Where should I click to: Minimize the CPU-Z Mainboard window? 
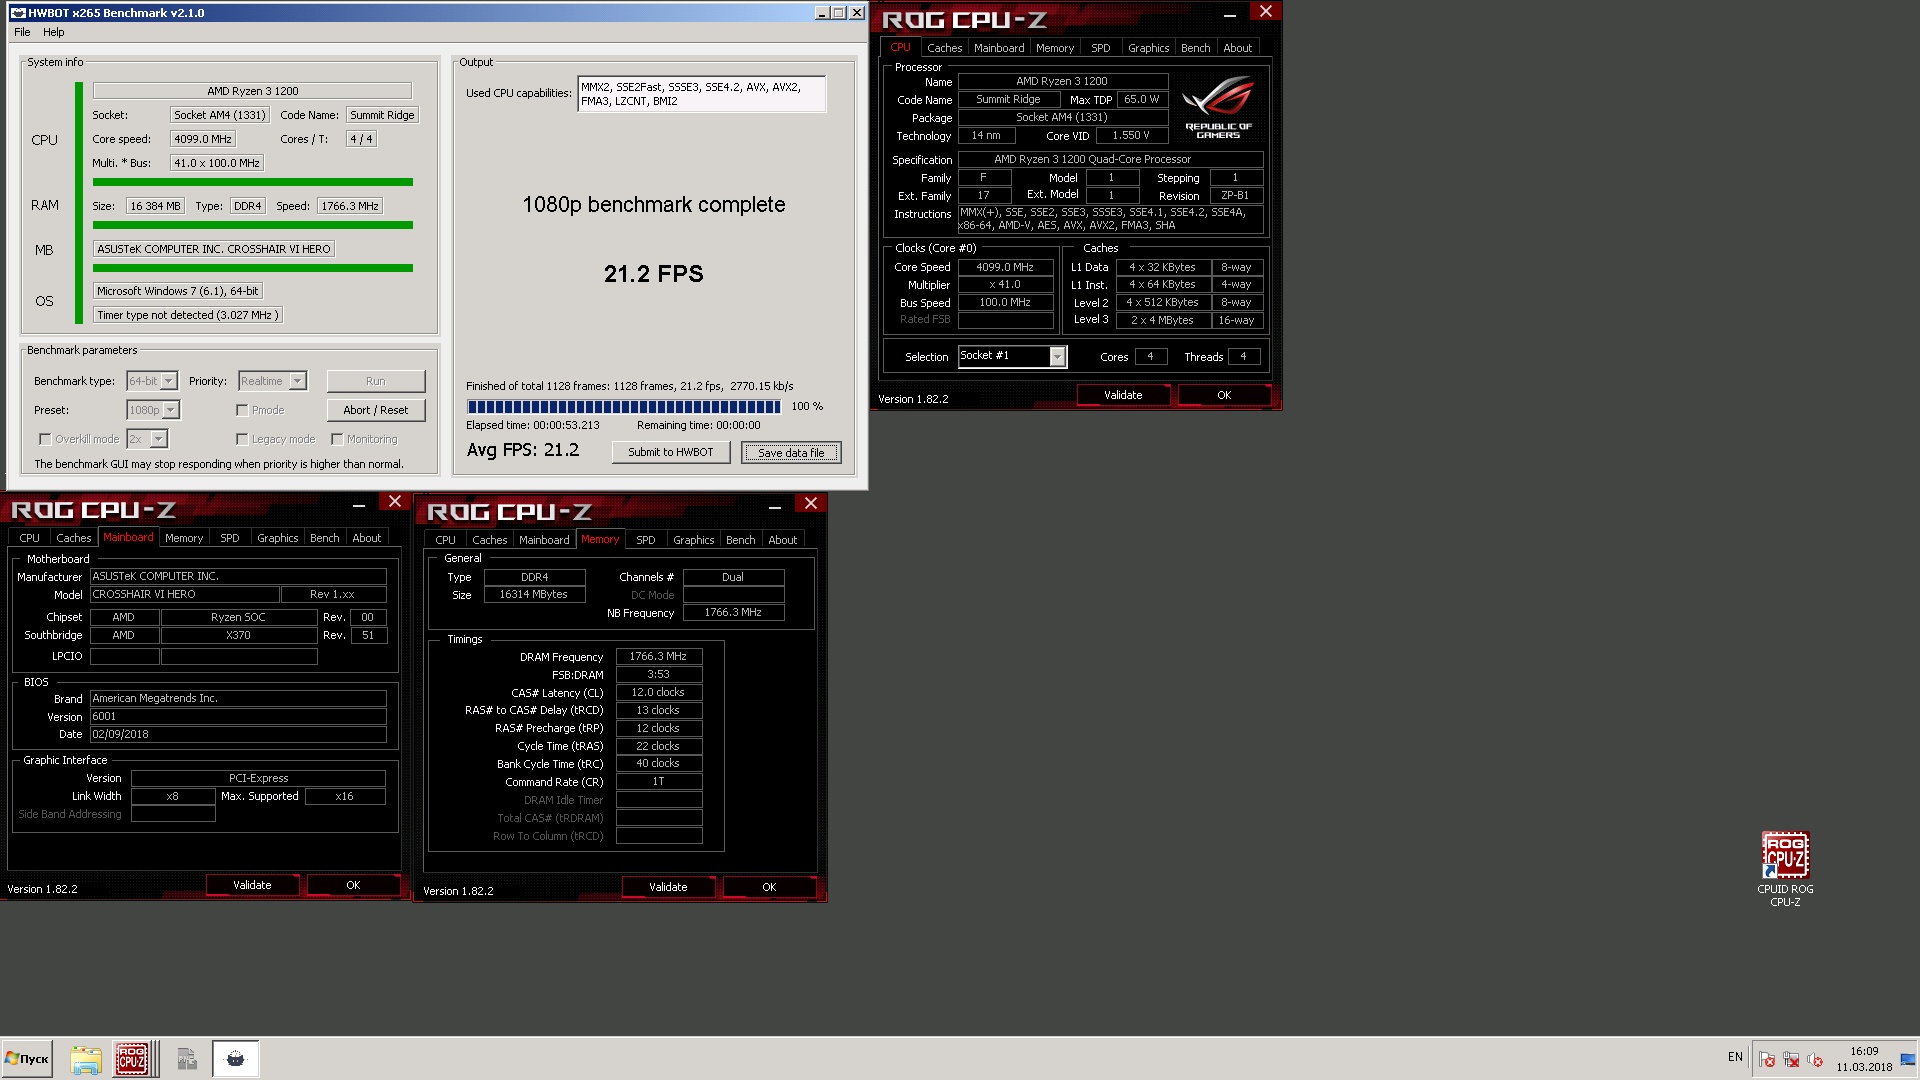tap(358, 504)
